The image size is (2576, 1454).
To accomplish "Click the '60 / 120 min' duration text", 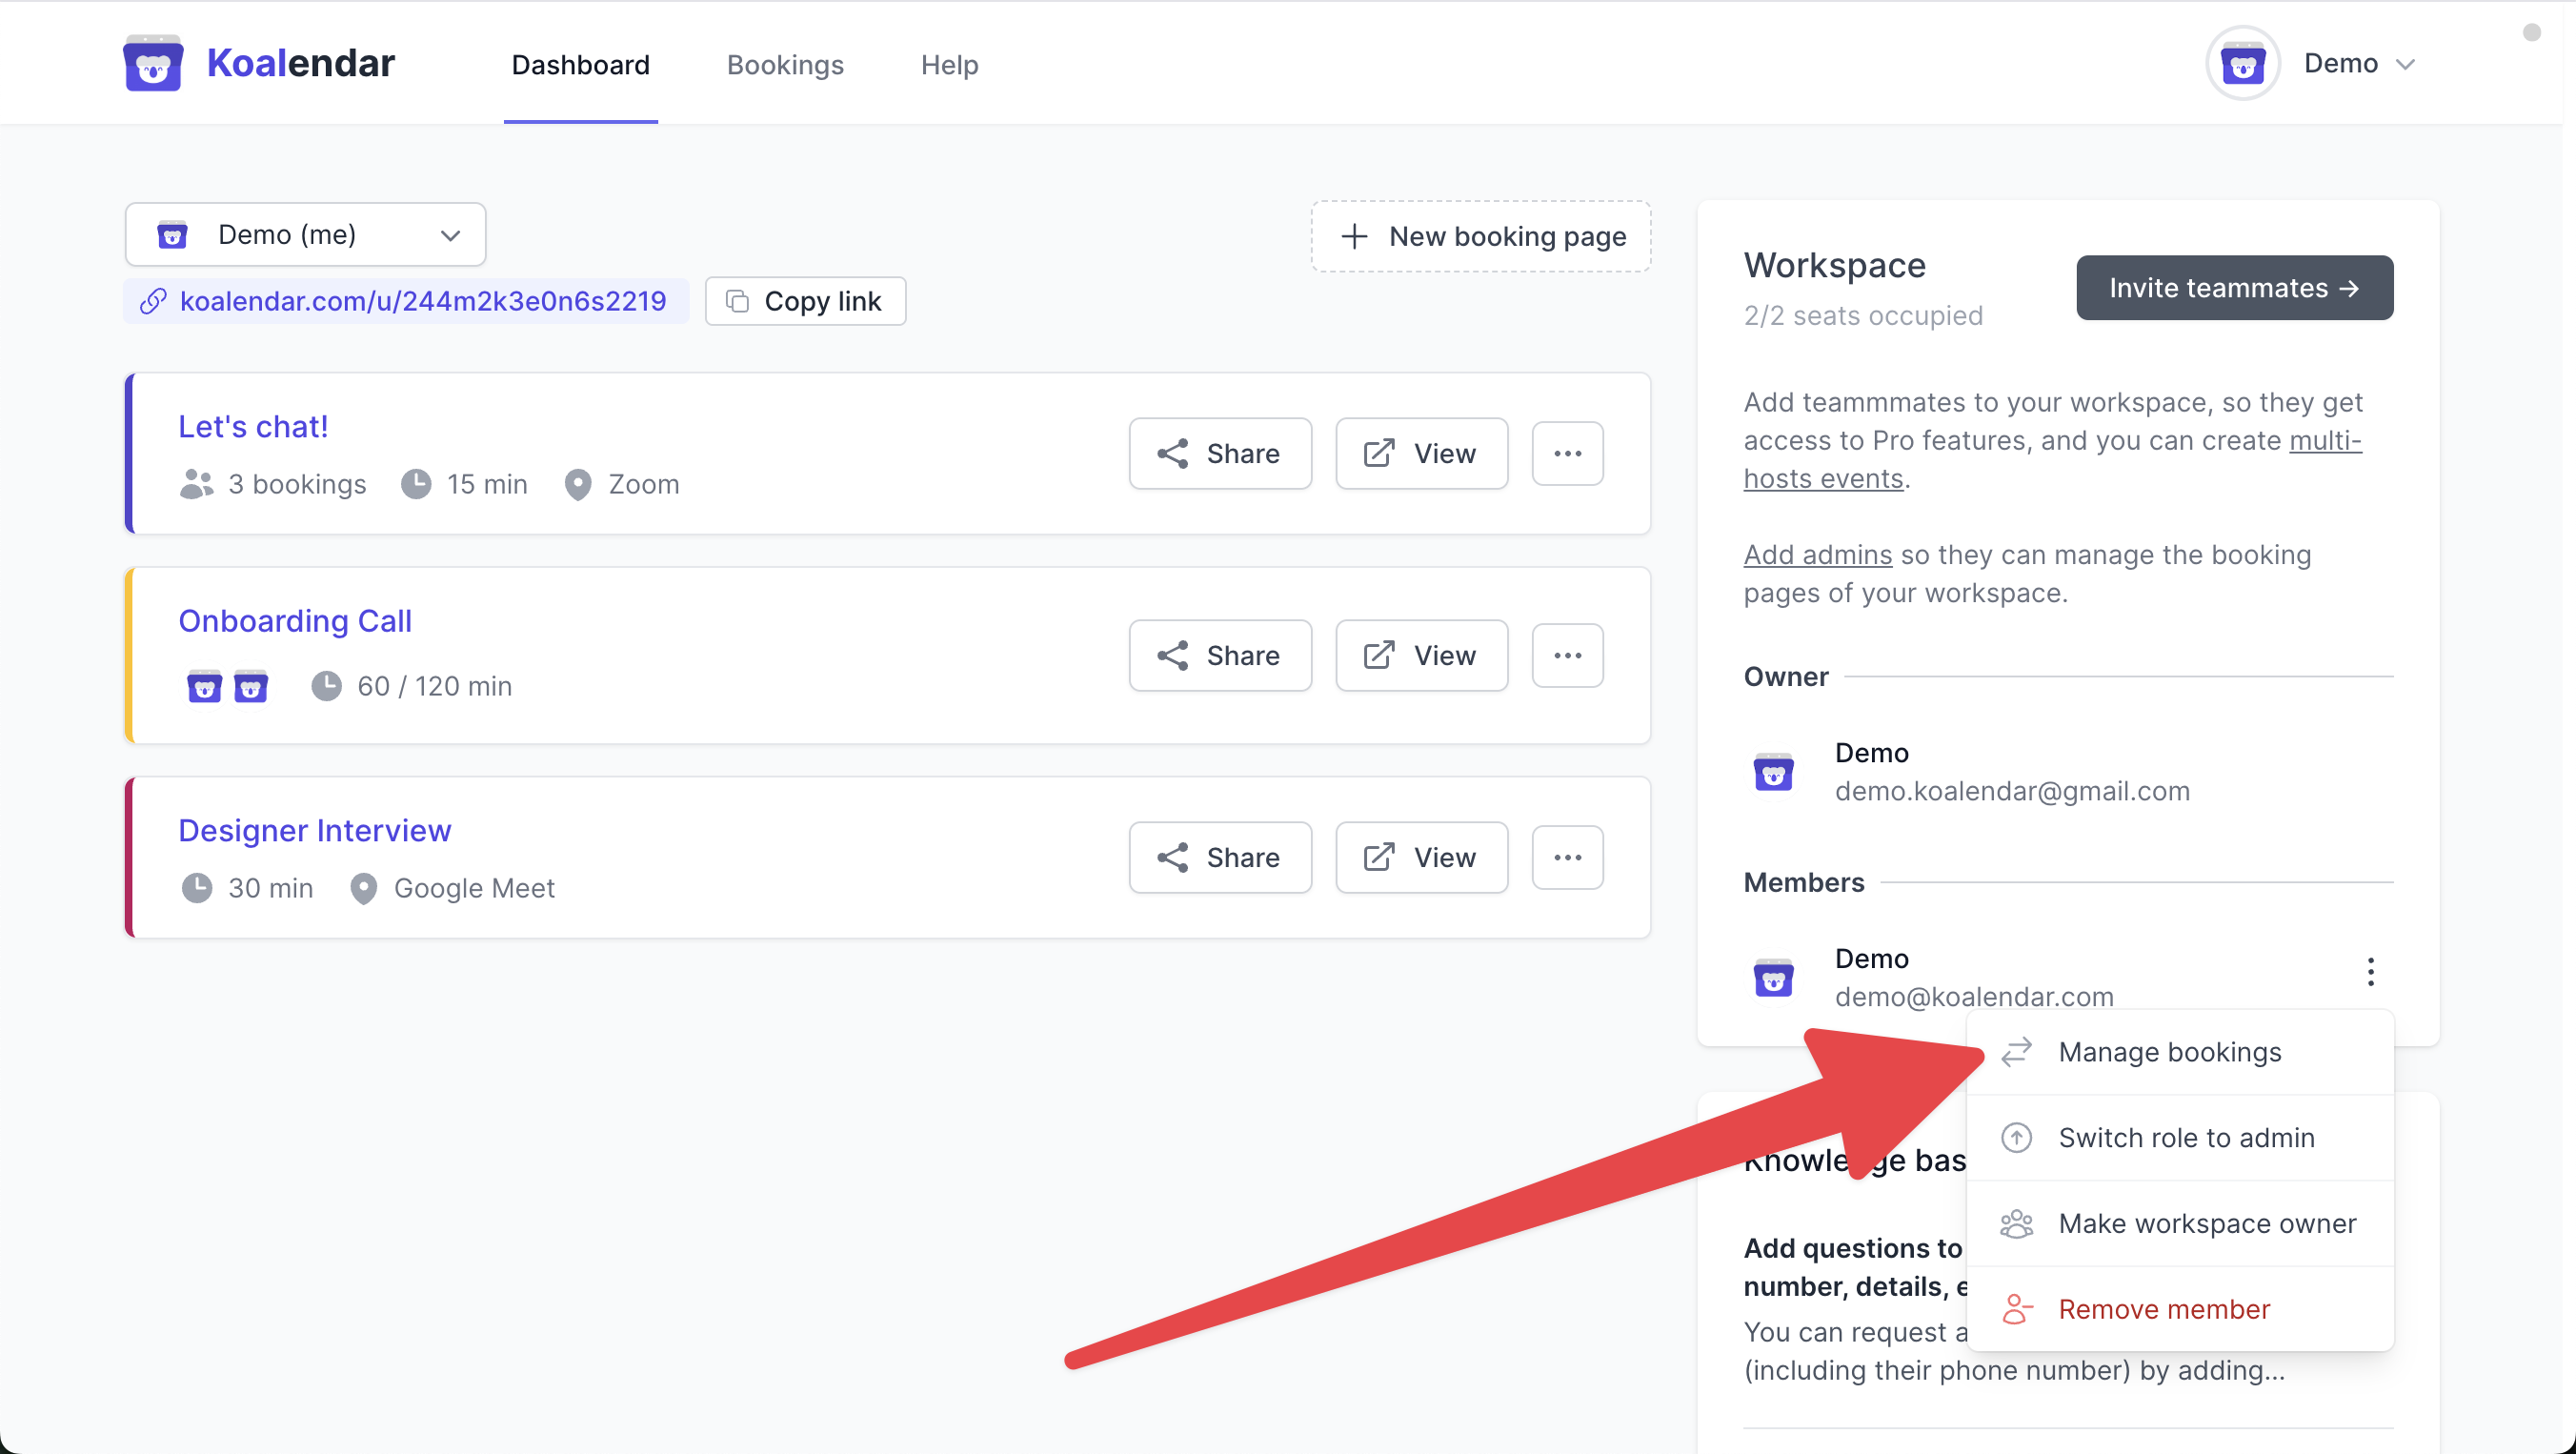I will (x=434, y=686).
